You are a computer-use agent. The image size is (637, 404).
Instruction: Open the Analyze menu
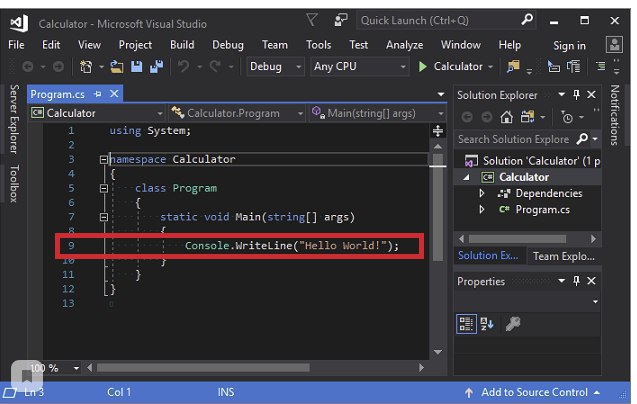[x=405, y=45]
